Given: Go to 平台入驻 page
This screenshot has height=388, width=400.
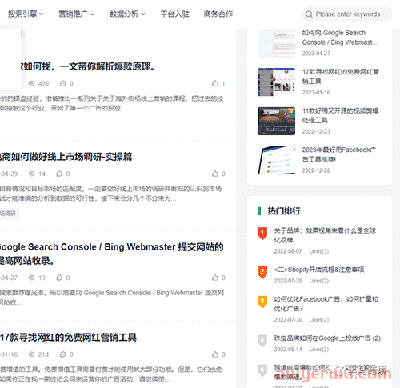Looking at the screenshot, I should (175, 14).
